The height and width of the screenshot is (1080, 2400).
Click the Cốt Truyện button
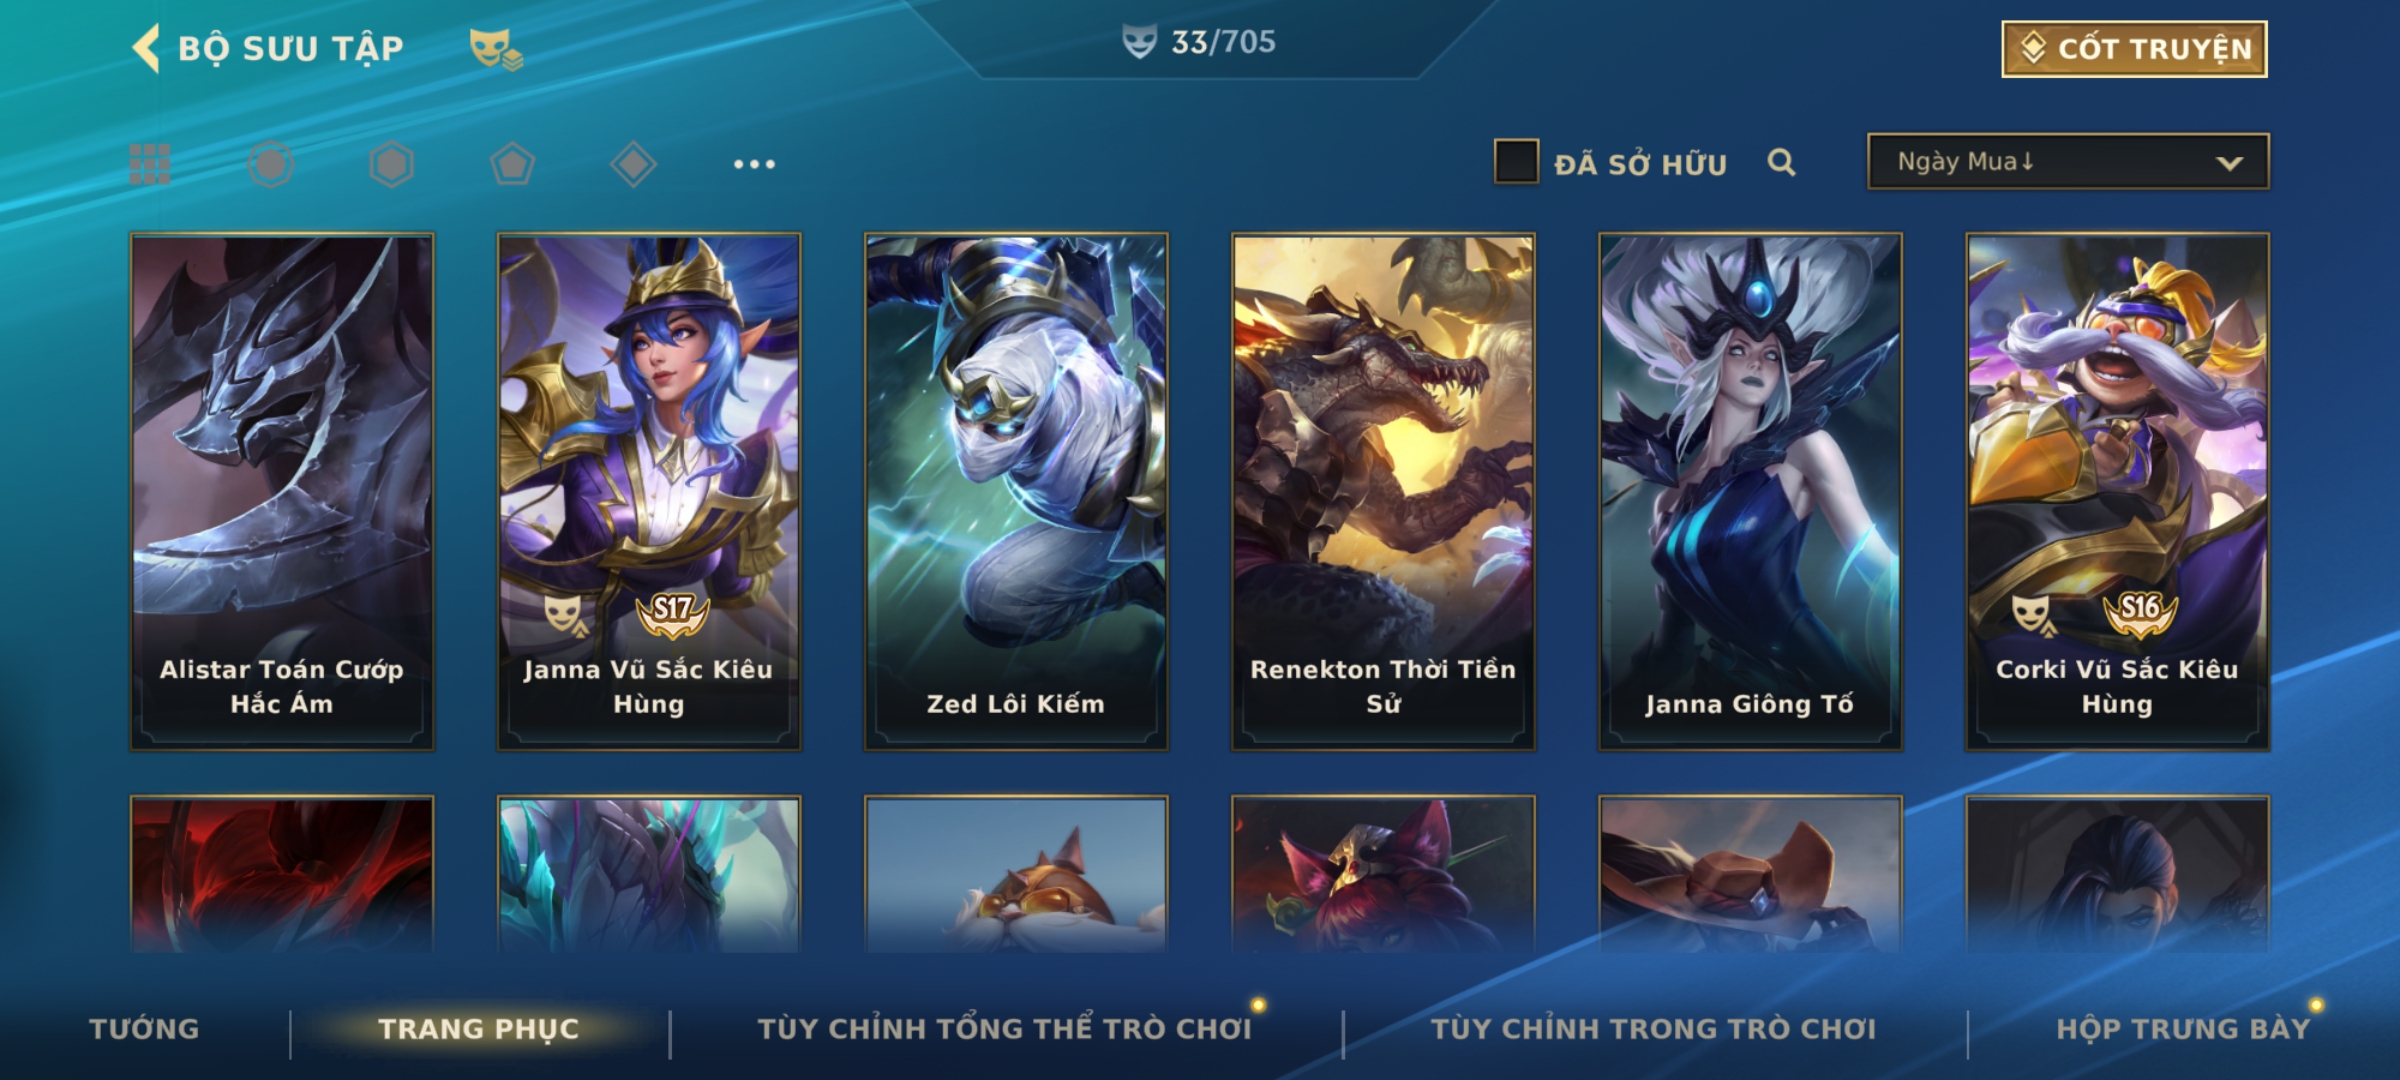point(2134,49)
